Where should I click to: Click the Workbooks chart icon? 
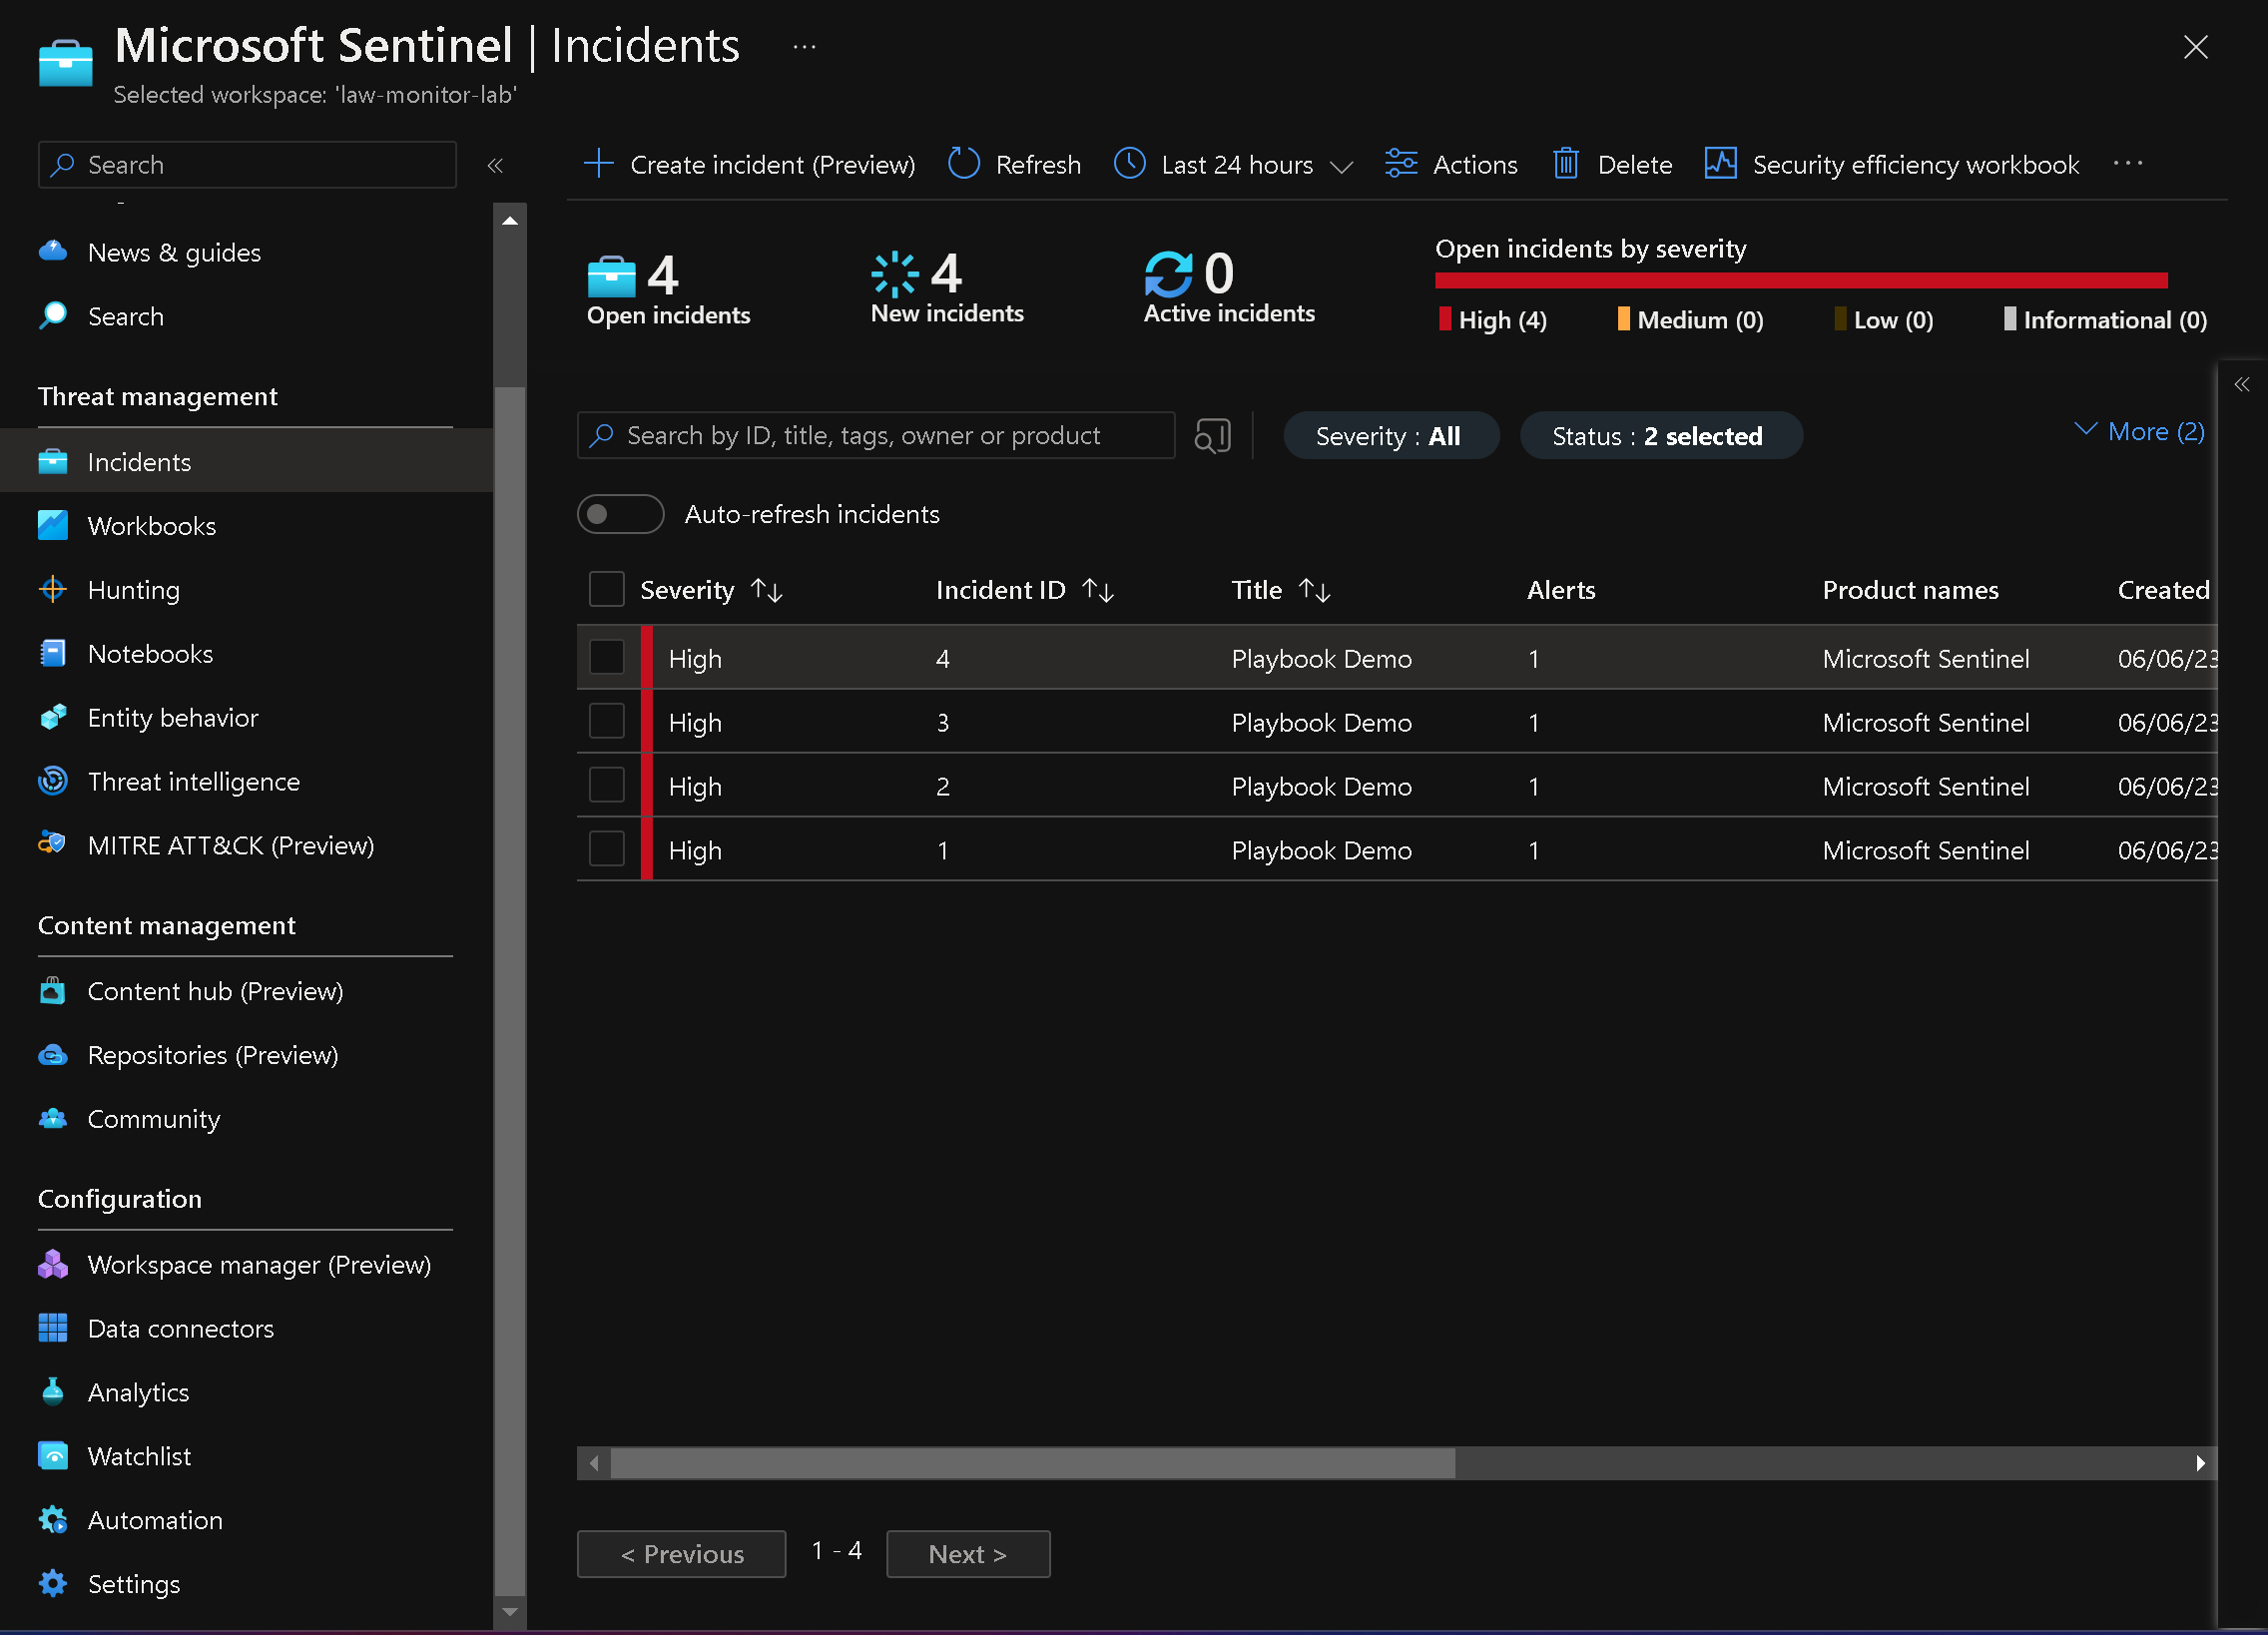pyautogui.click(x=53, y=525)
